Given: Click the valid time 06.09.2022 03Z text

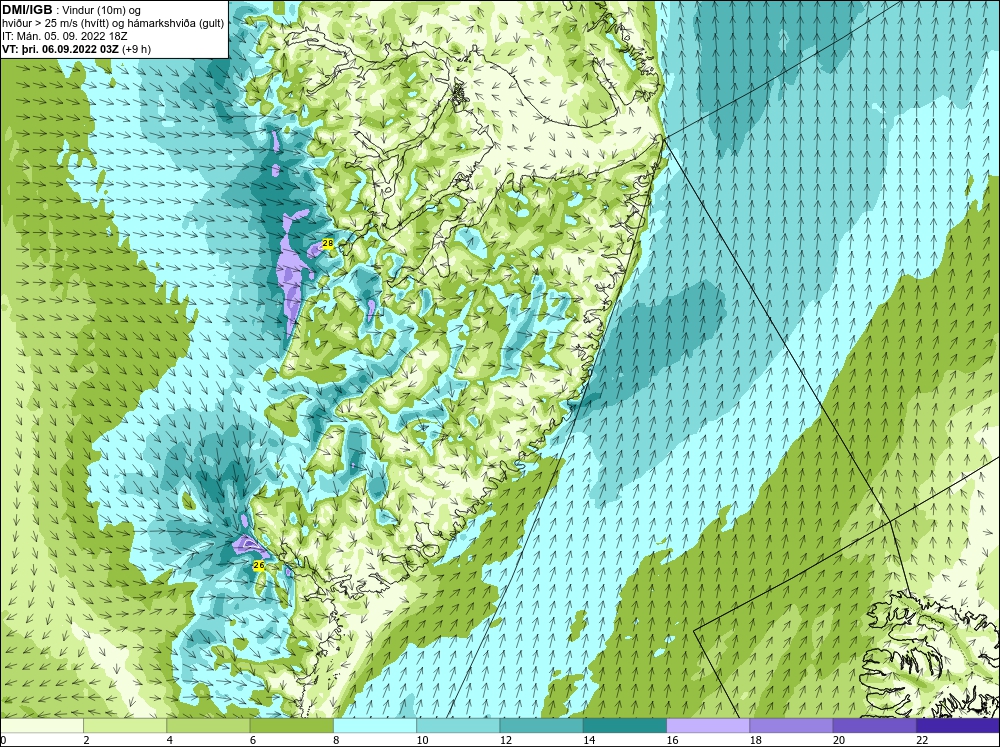Looking at the screenshot, I should 80,49.
